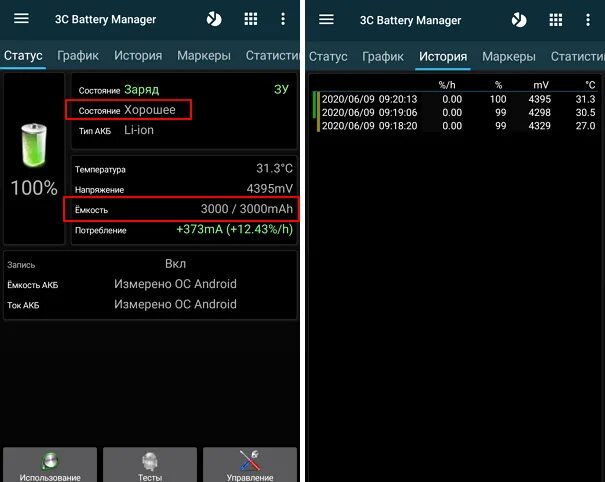Open apps grid icon in right screen header
This screenshot has width=605, height=482.
click(x=556, y=20)
